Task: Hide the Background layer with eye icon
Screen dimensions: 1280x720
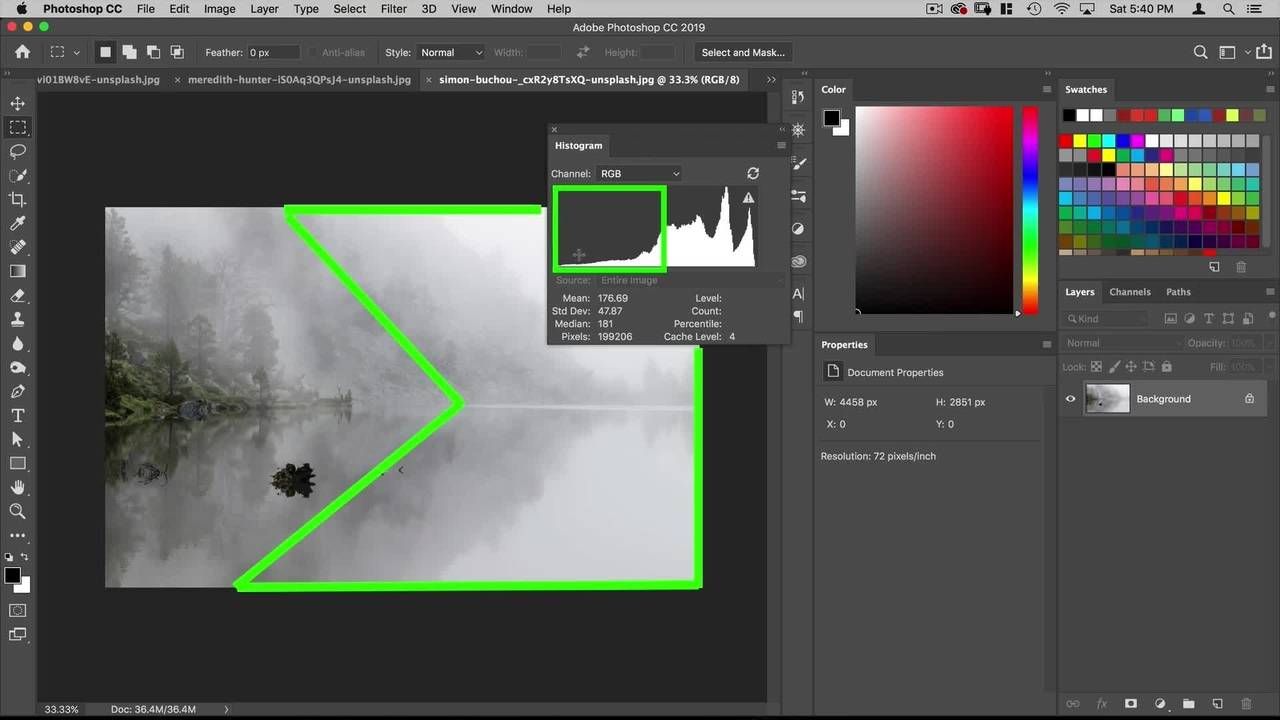Action: [x=1070, y=399]
